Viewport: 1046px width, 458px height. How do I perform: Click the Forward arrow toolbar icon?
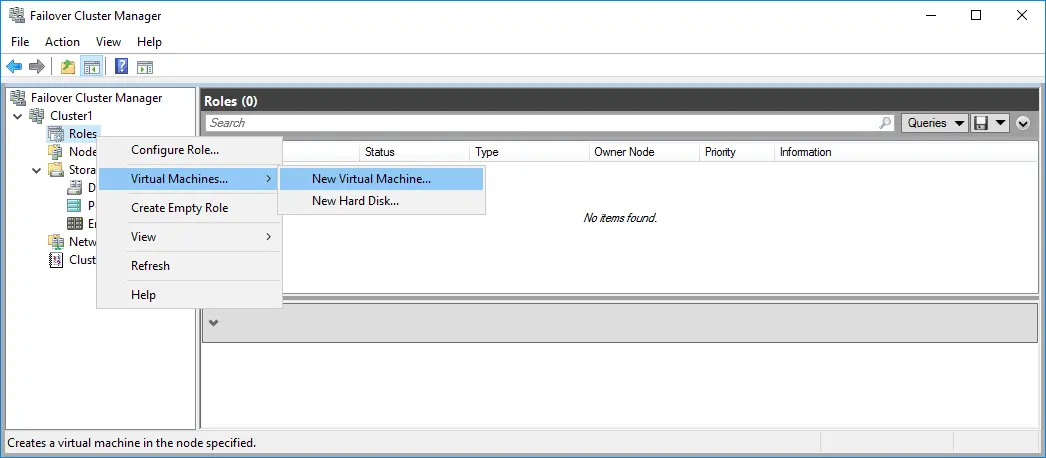coord(37,67)
